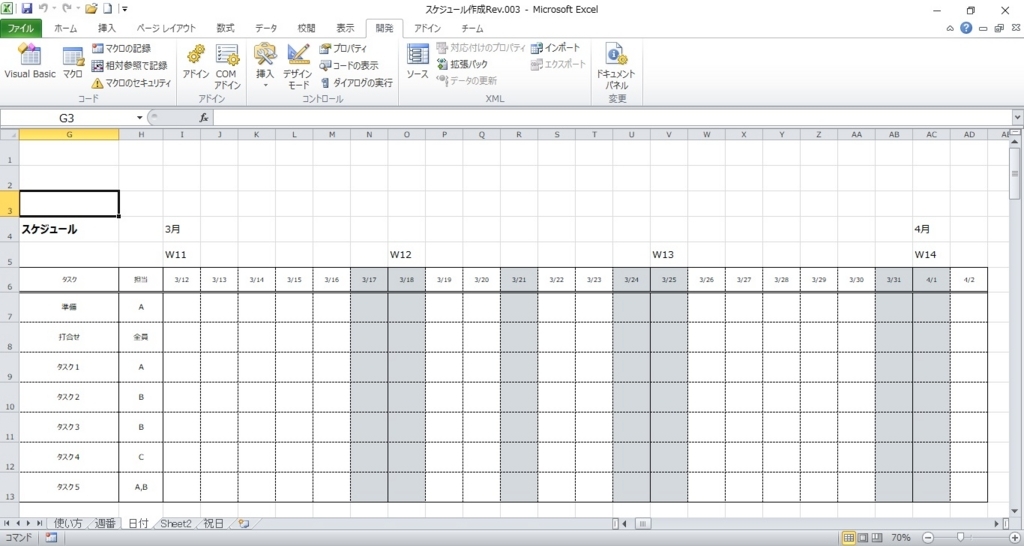Viewport: 1024px width, 546px height.
Task: Open マクロのセキュリティ settings
Action: click(x=131, y=83)
